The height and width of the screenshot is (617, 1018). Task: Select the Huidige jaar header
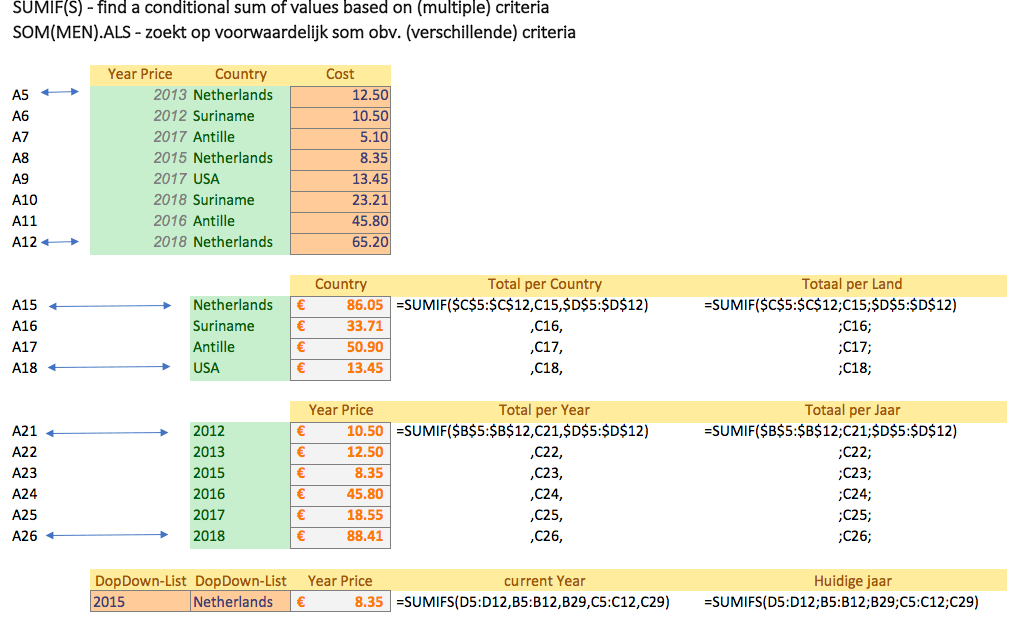(x=852, y=581)
